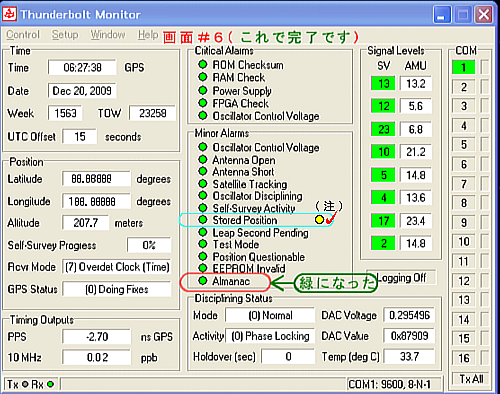The height and width of the screenshot is (394, 500).
Task: Click the green Stored Position indicator
Action: (203, 220)
